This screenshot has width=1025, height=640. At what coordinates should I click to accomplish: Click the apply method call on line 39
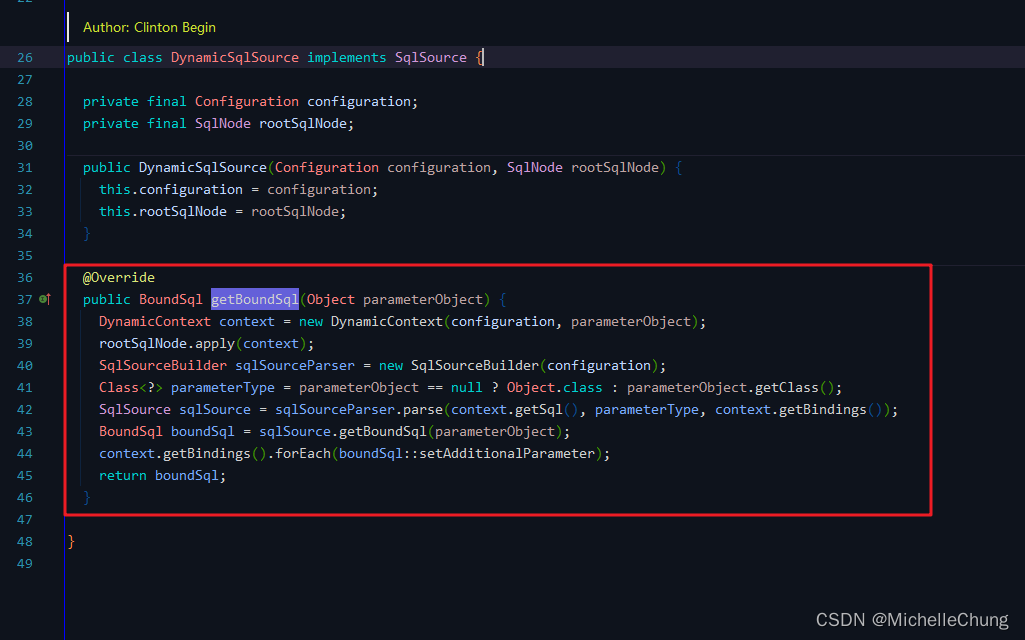214,343
